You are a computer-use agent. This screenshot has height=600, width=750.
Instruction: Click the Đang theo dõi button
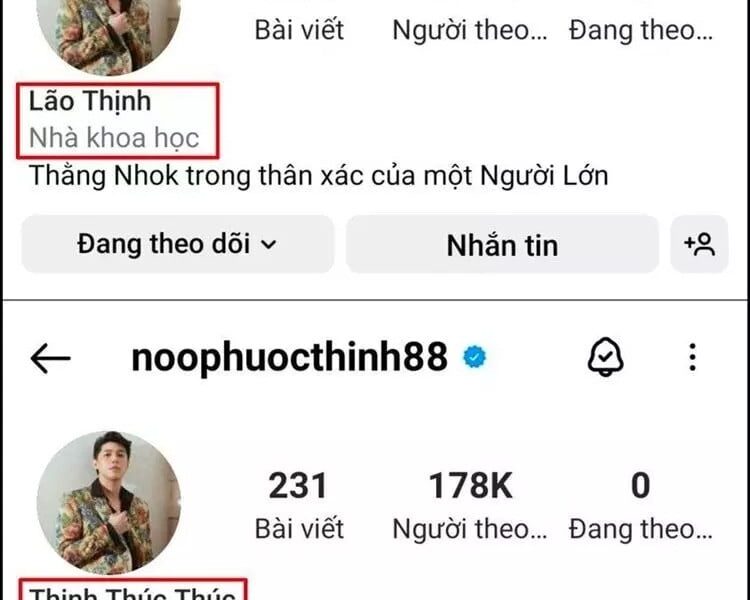(177, 244)
